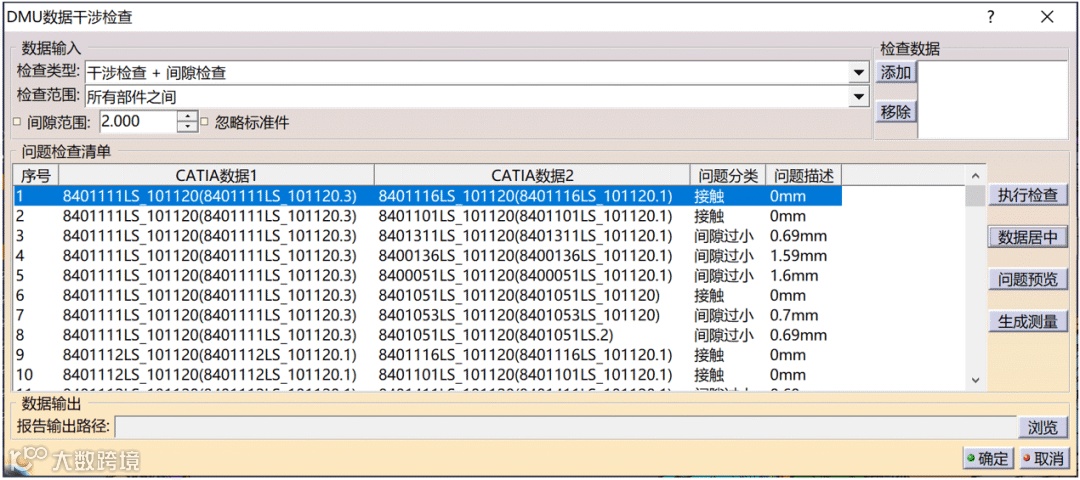Click the 报告输出路径 input field

coord(565,427)
